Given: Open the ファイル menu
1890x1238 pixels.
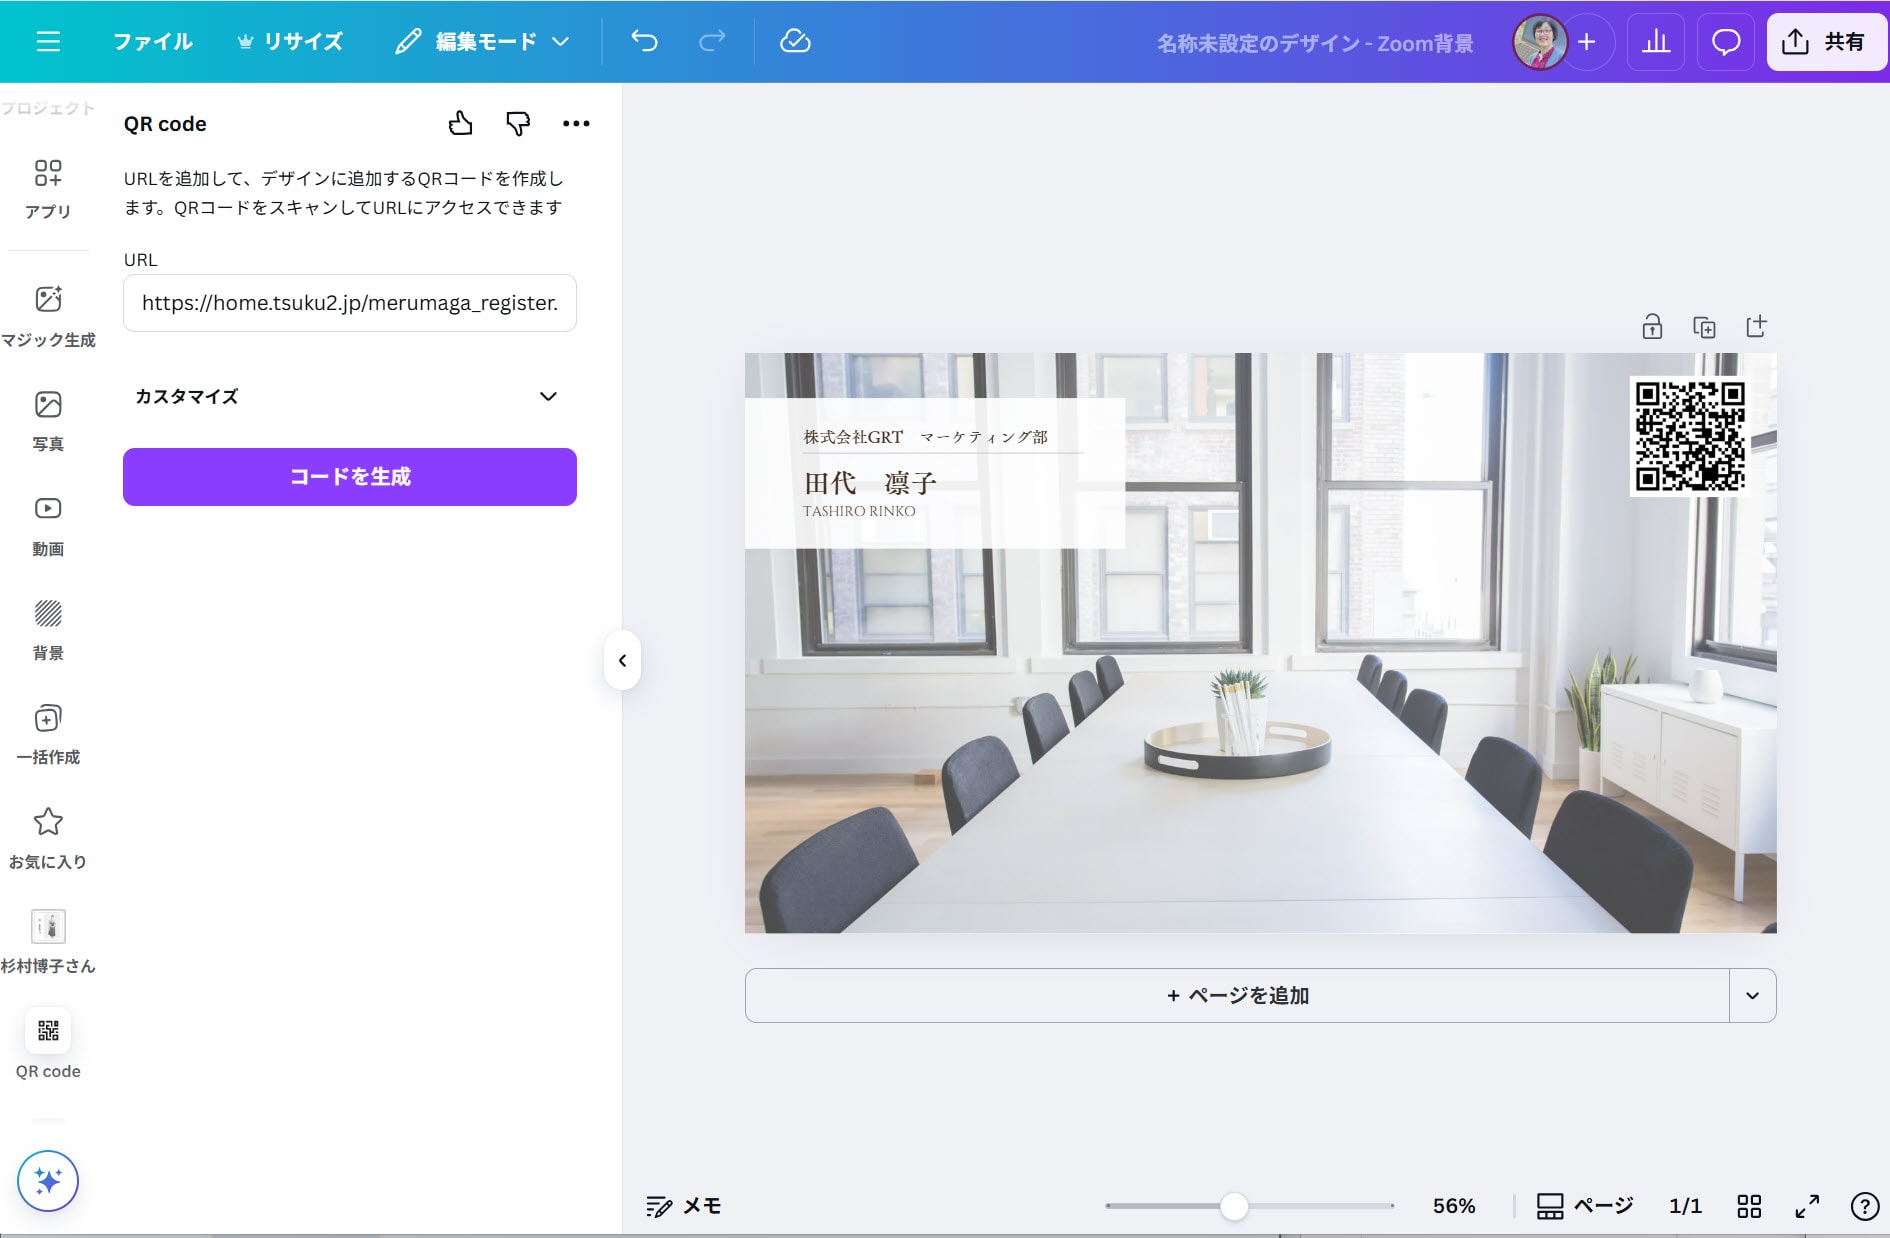Looking at the screenshot, I should click(152, 41).
